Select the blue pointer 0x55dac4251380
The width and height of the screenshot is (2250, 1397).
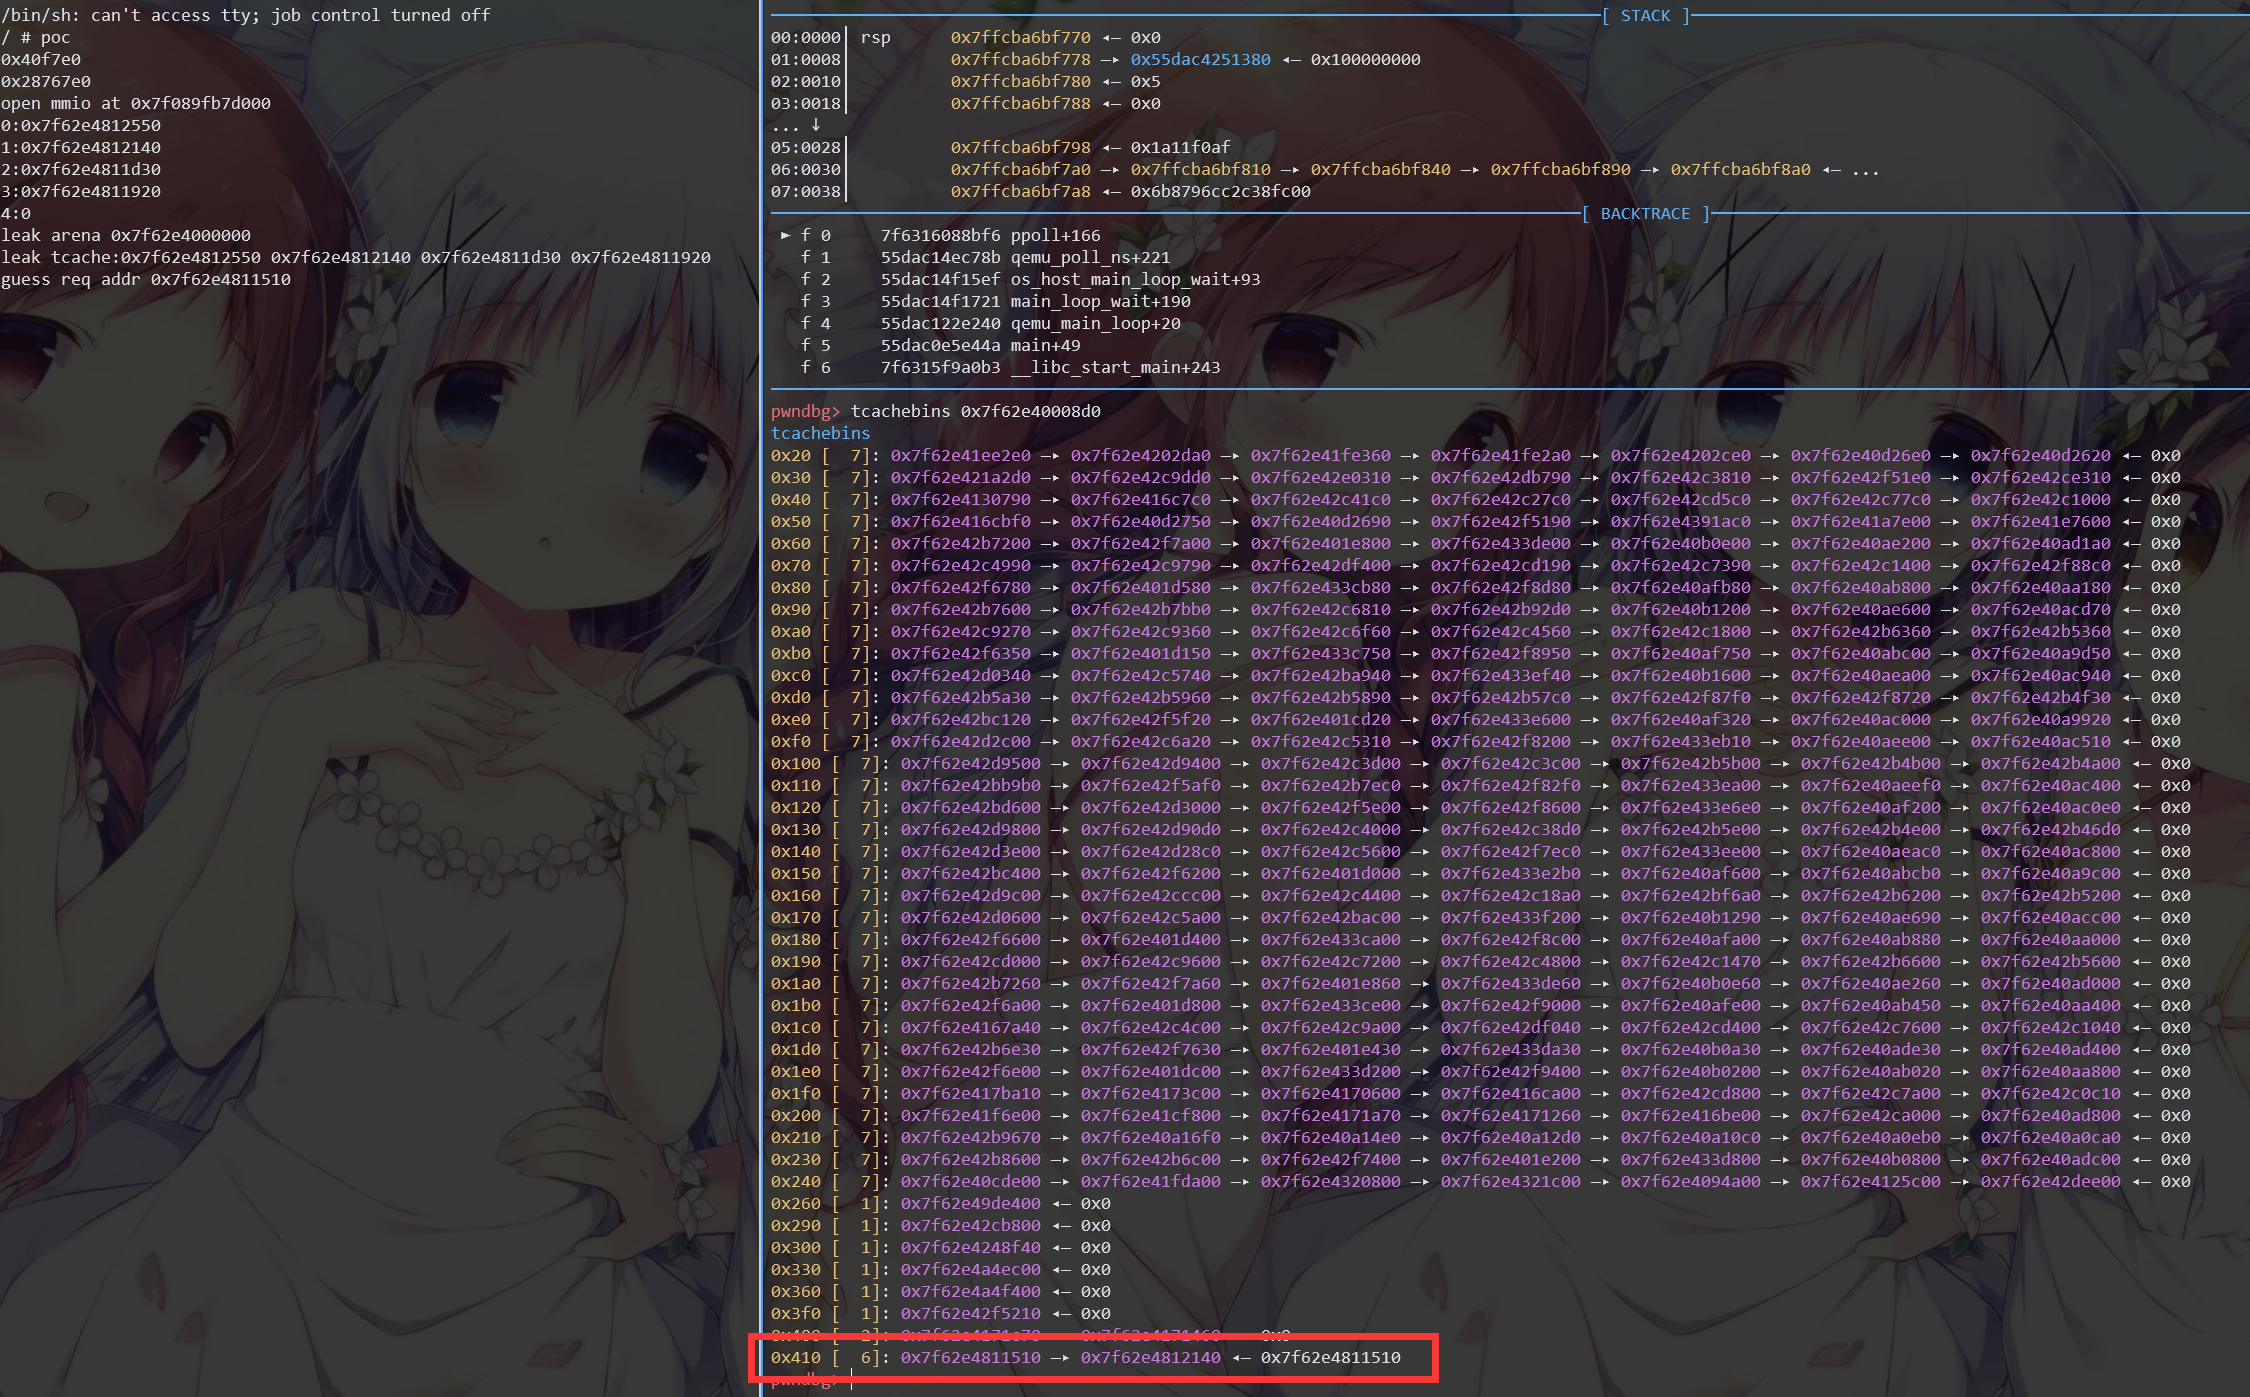point(1201,59)
